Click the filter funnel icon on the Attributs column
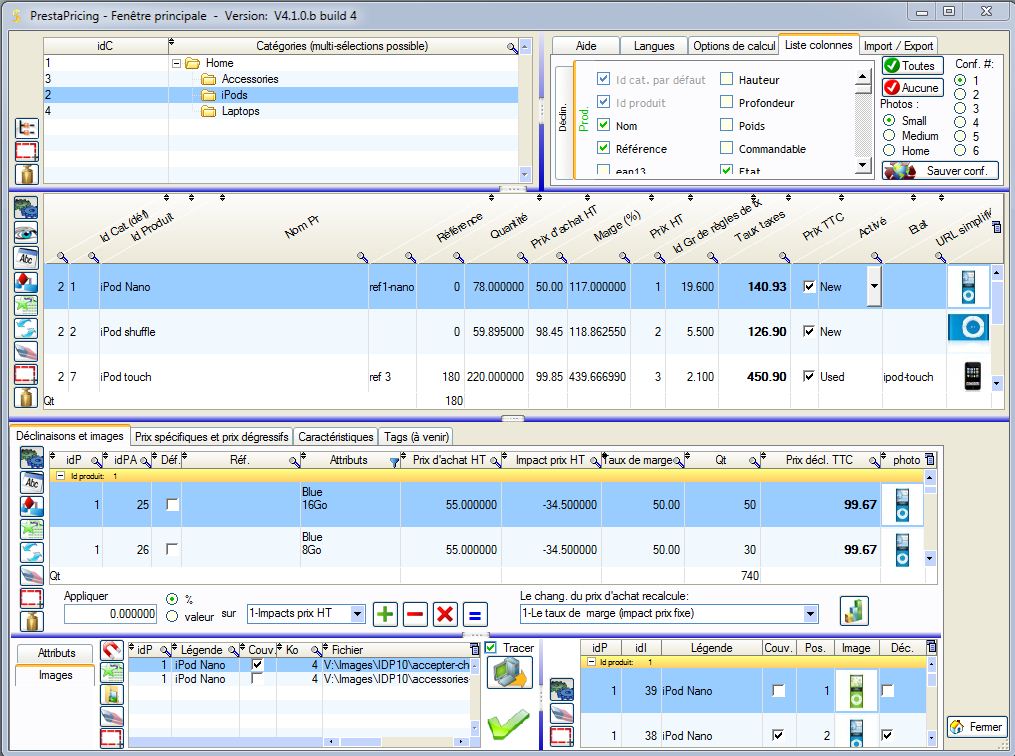 (394, 461)
